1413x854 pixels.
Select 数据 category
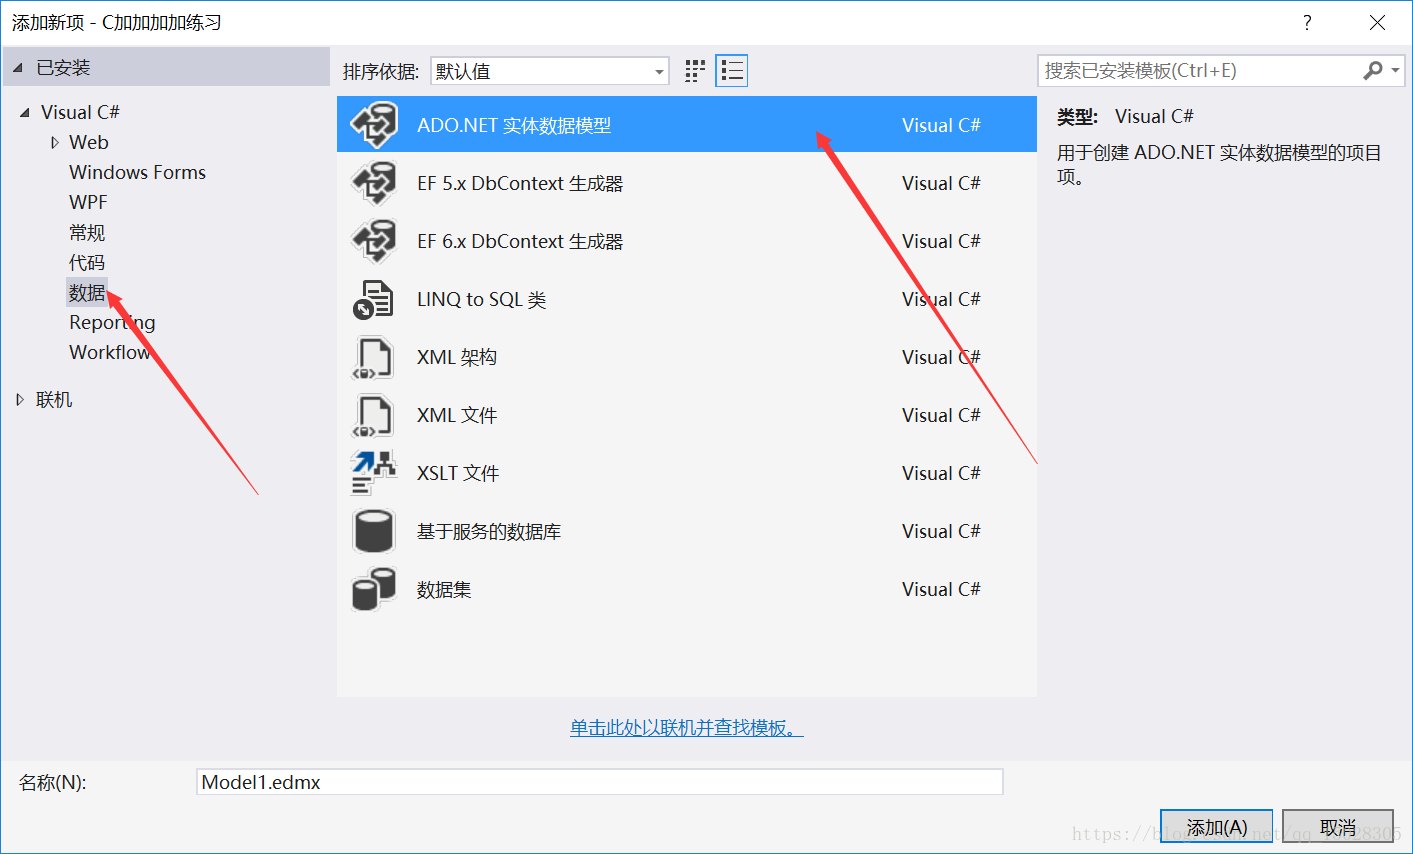coord(87,292)
